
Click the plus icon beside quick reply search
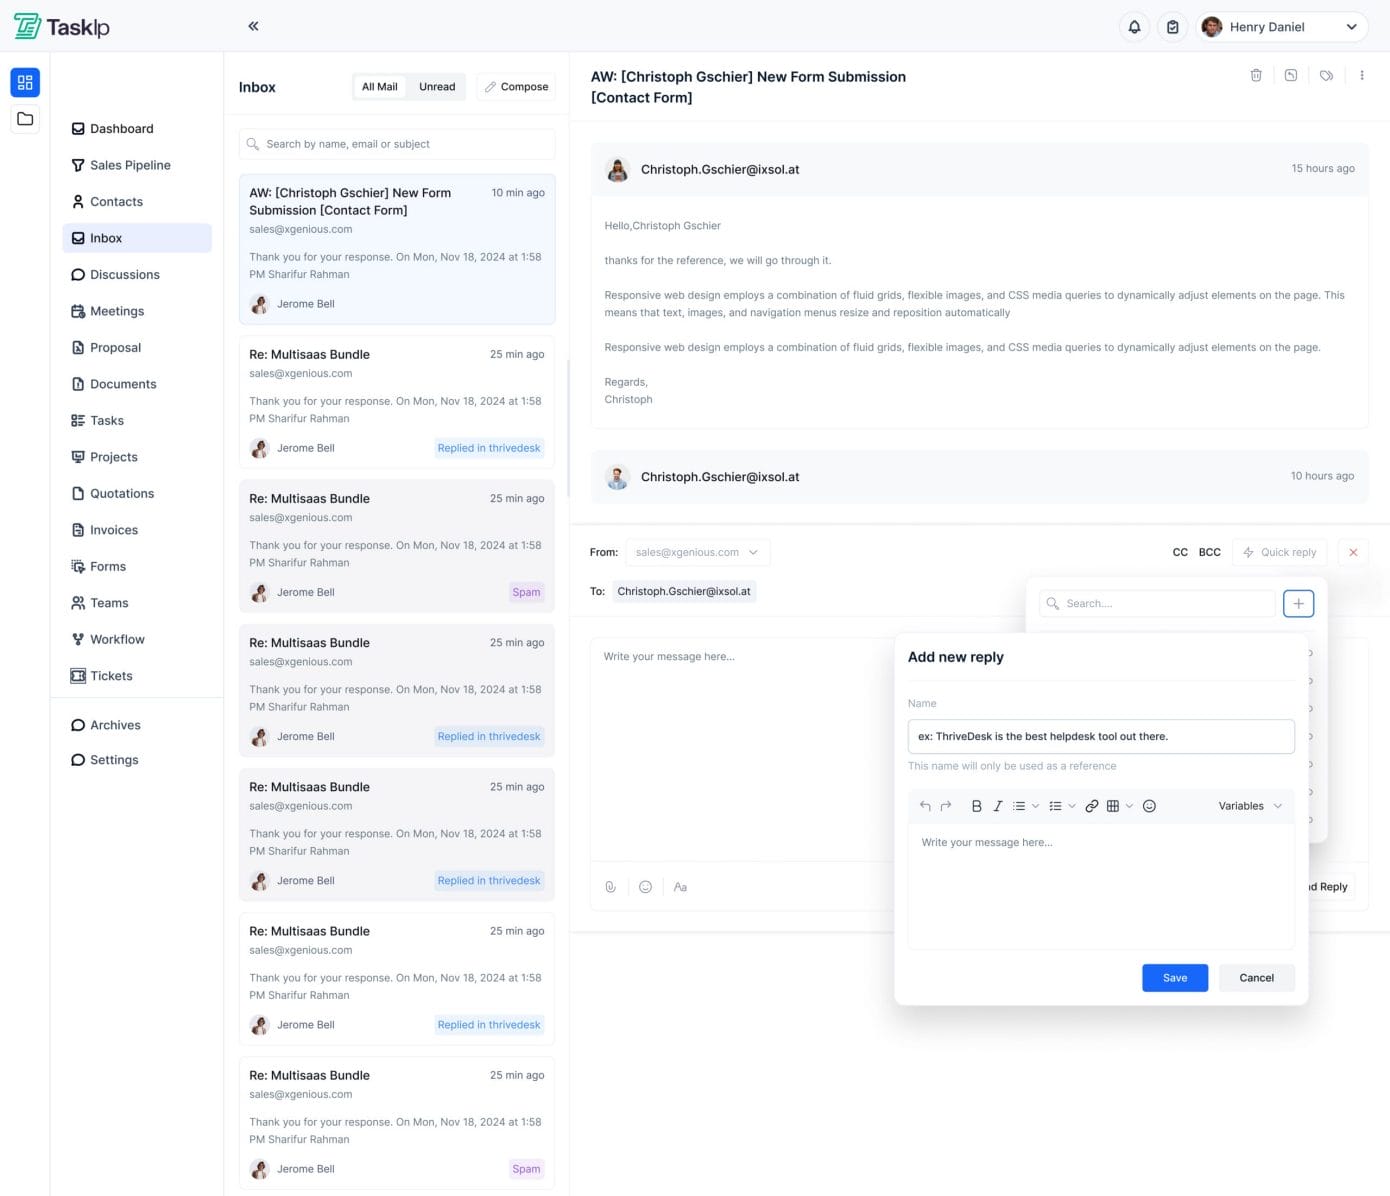tap(1298, 604)
